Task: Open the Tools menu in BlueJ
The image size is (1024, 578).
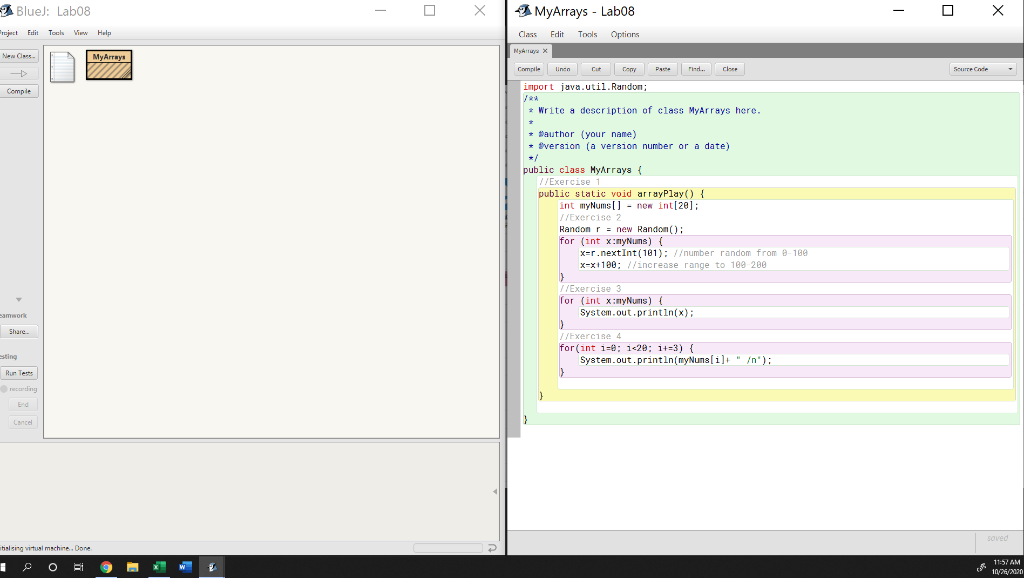Action: click(x=56, y=32)
